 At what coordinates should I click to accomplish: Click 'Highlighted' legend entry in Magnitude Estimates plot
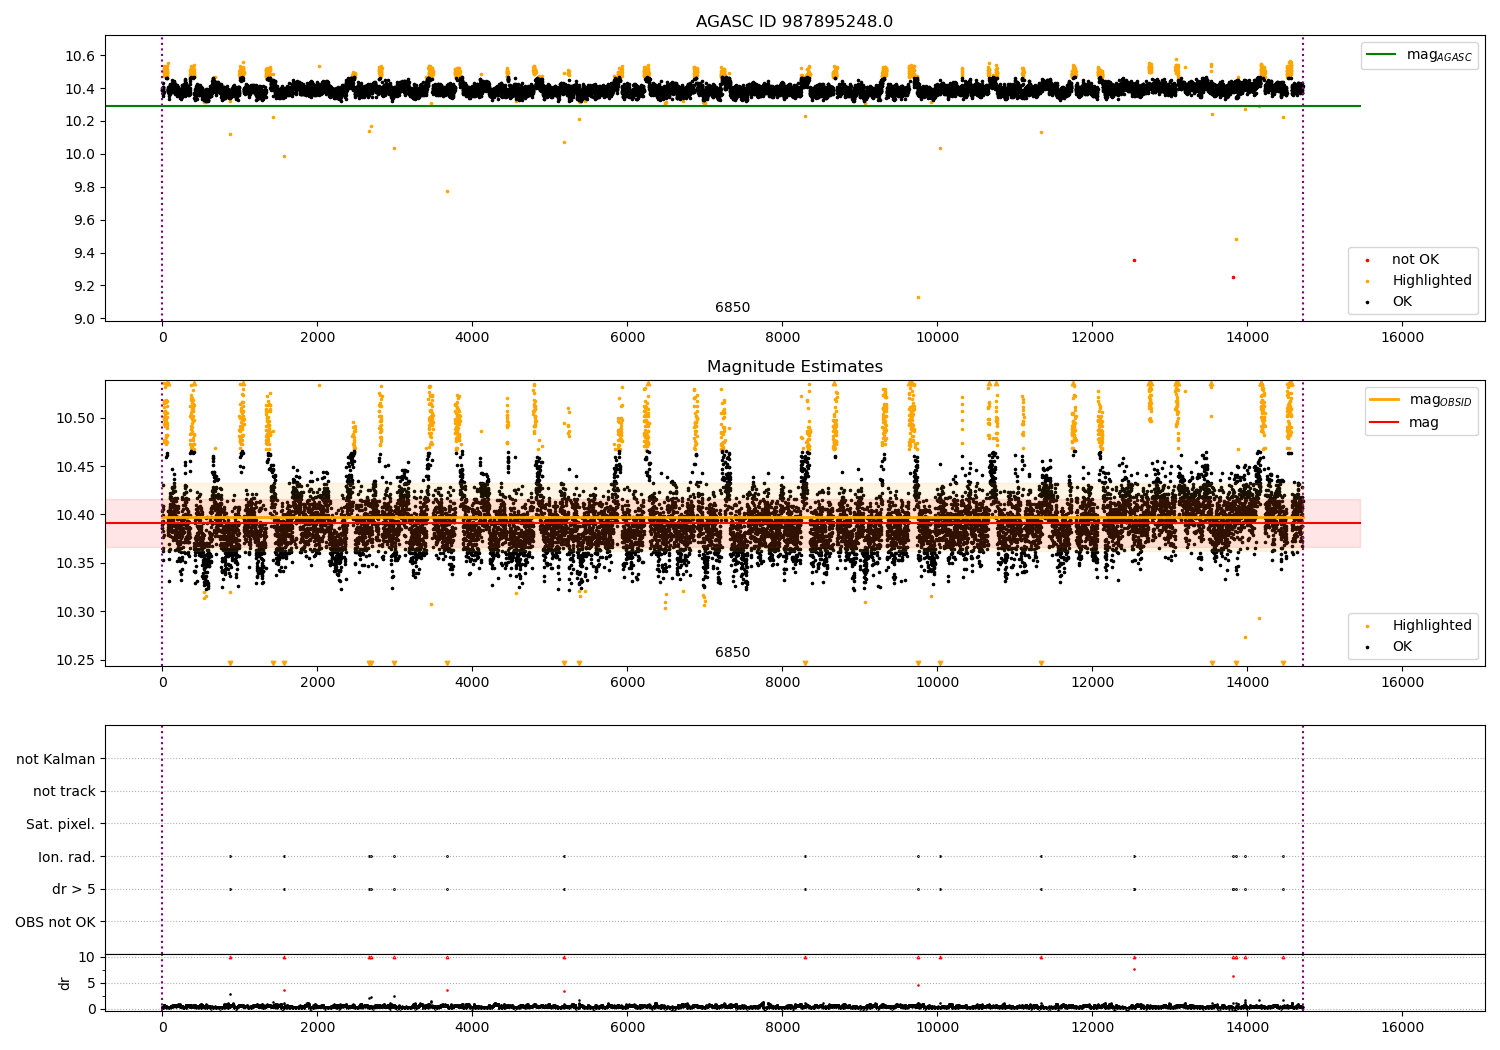click(1431, 626)
